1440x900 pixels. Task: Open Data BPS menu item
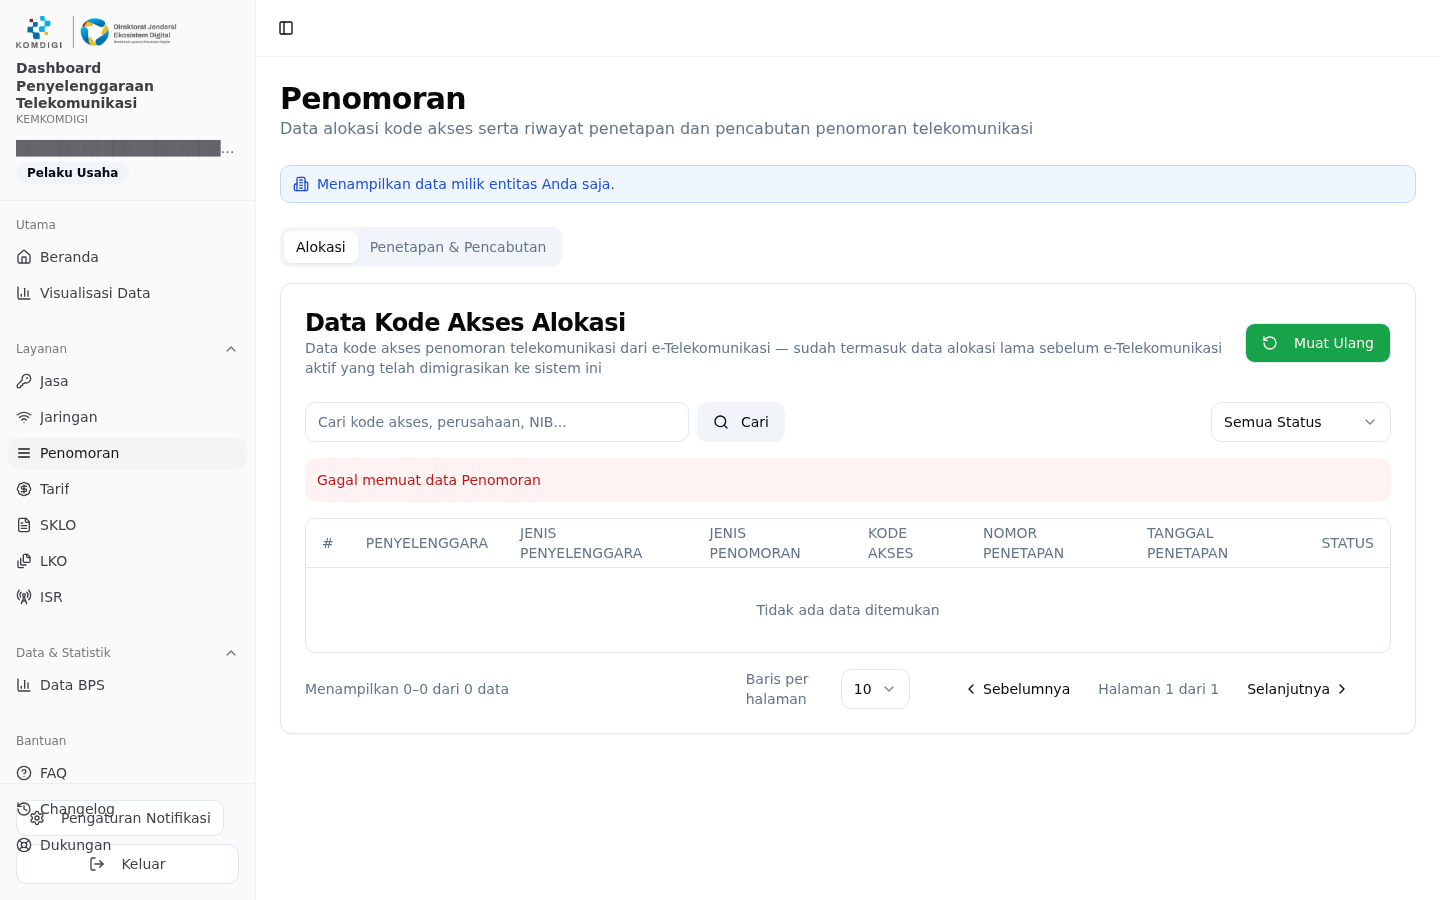tap(127, 685)
